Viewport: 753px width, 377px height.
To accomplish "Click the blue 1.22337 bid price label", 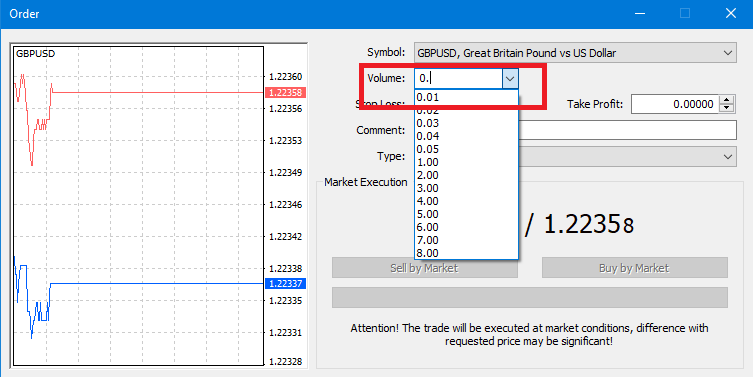I will point(285,284).
